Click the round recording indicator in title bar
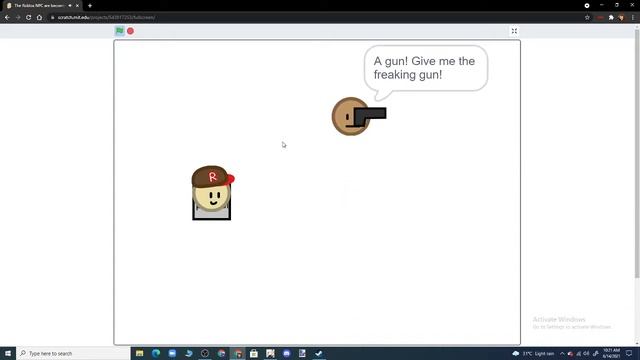Image resolution: width=640 pixels, height=360 pixels. (x=587, y=6)
